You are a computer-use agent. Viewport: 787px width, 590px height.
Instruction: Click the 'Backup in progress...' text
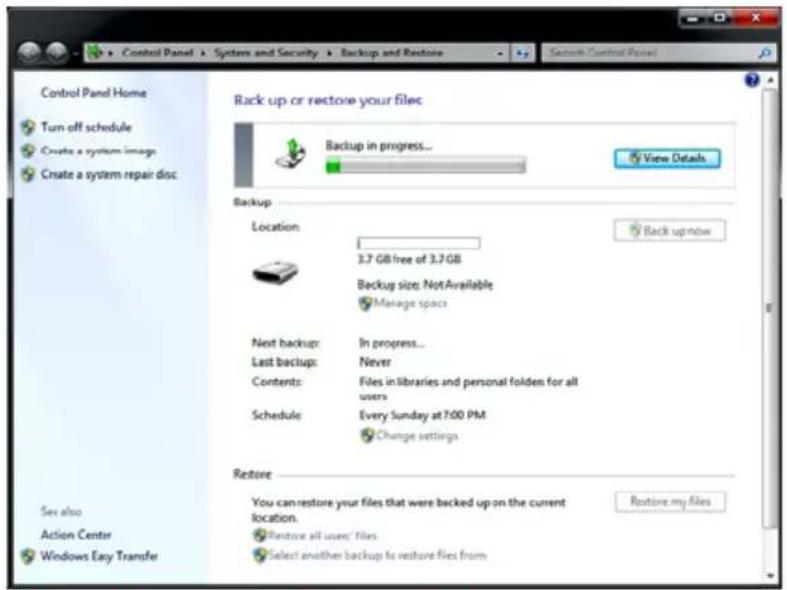click(378, 146)
